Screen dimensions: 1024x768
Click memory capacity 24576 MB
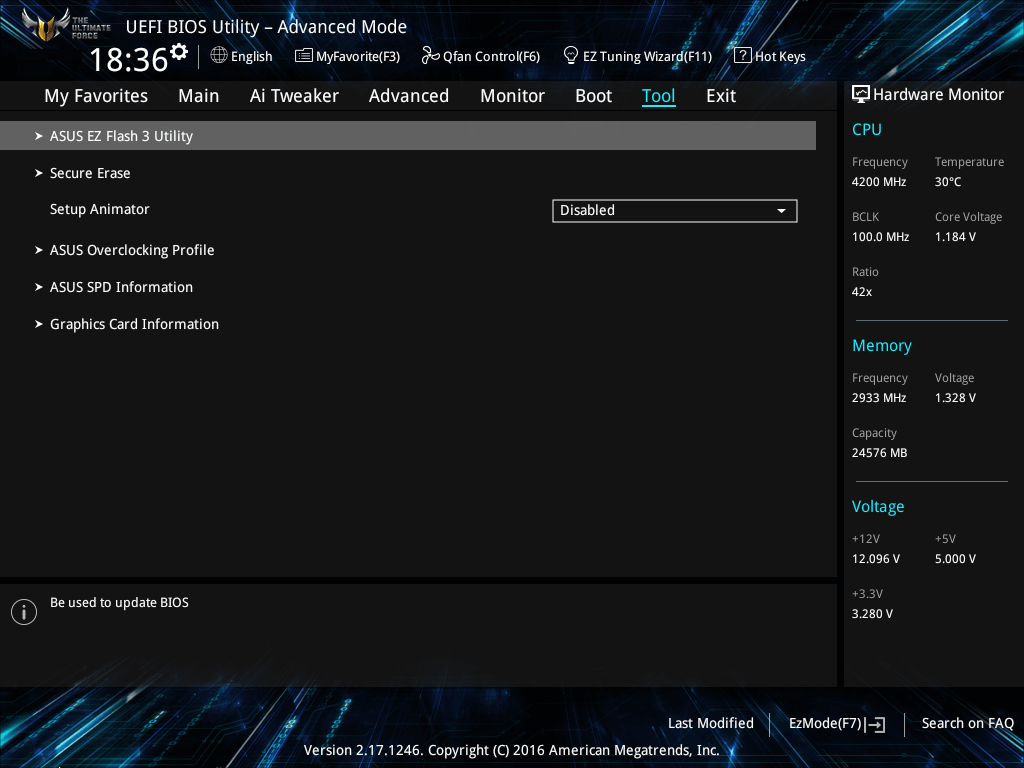tap(880, 453)
